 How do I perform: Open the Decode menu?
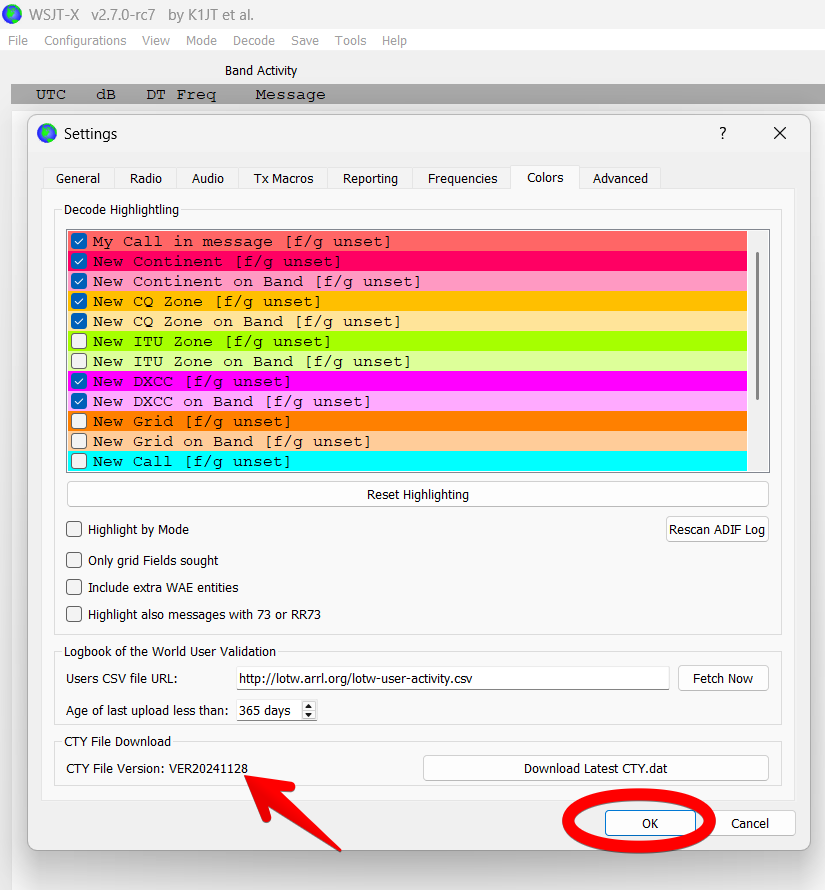point(254,41)
